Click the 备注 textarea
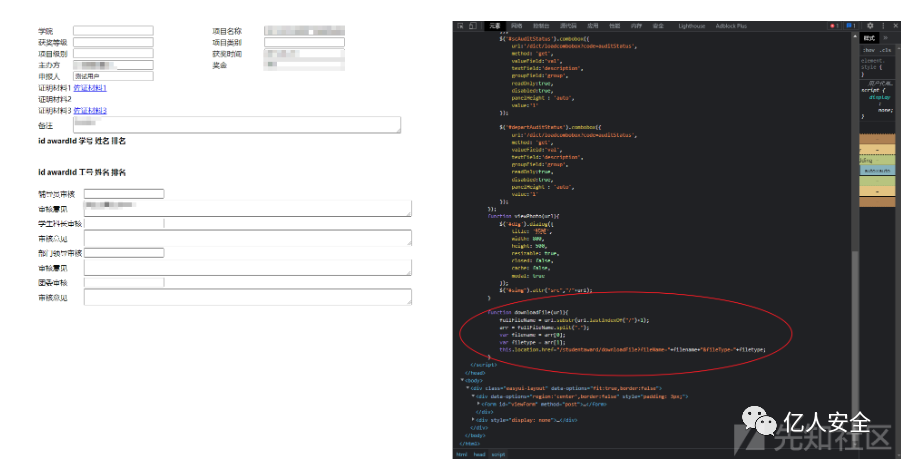Viewport: 901px width, 463px height. point(237,125)
